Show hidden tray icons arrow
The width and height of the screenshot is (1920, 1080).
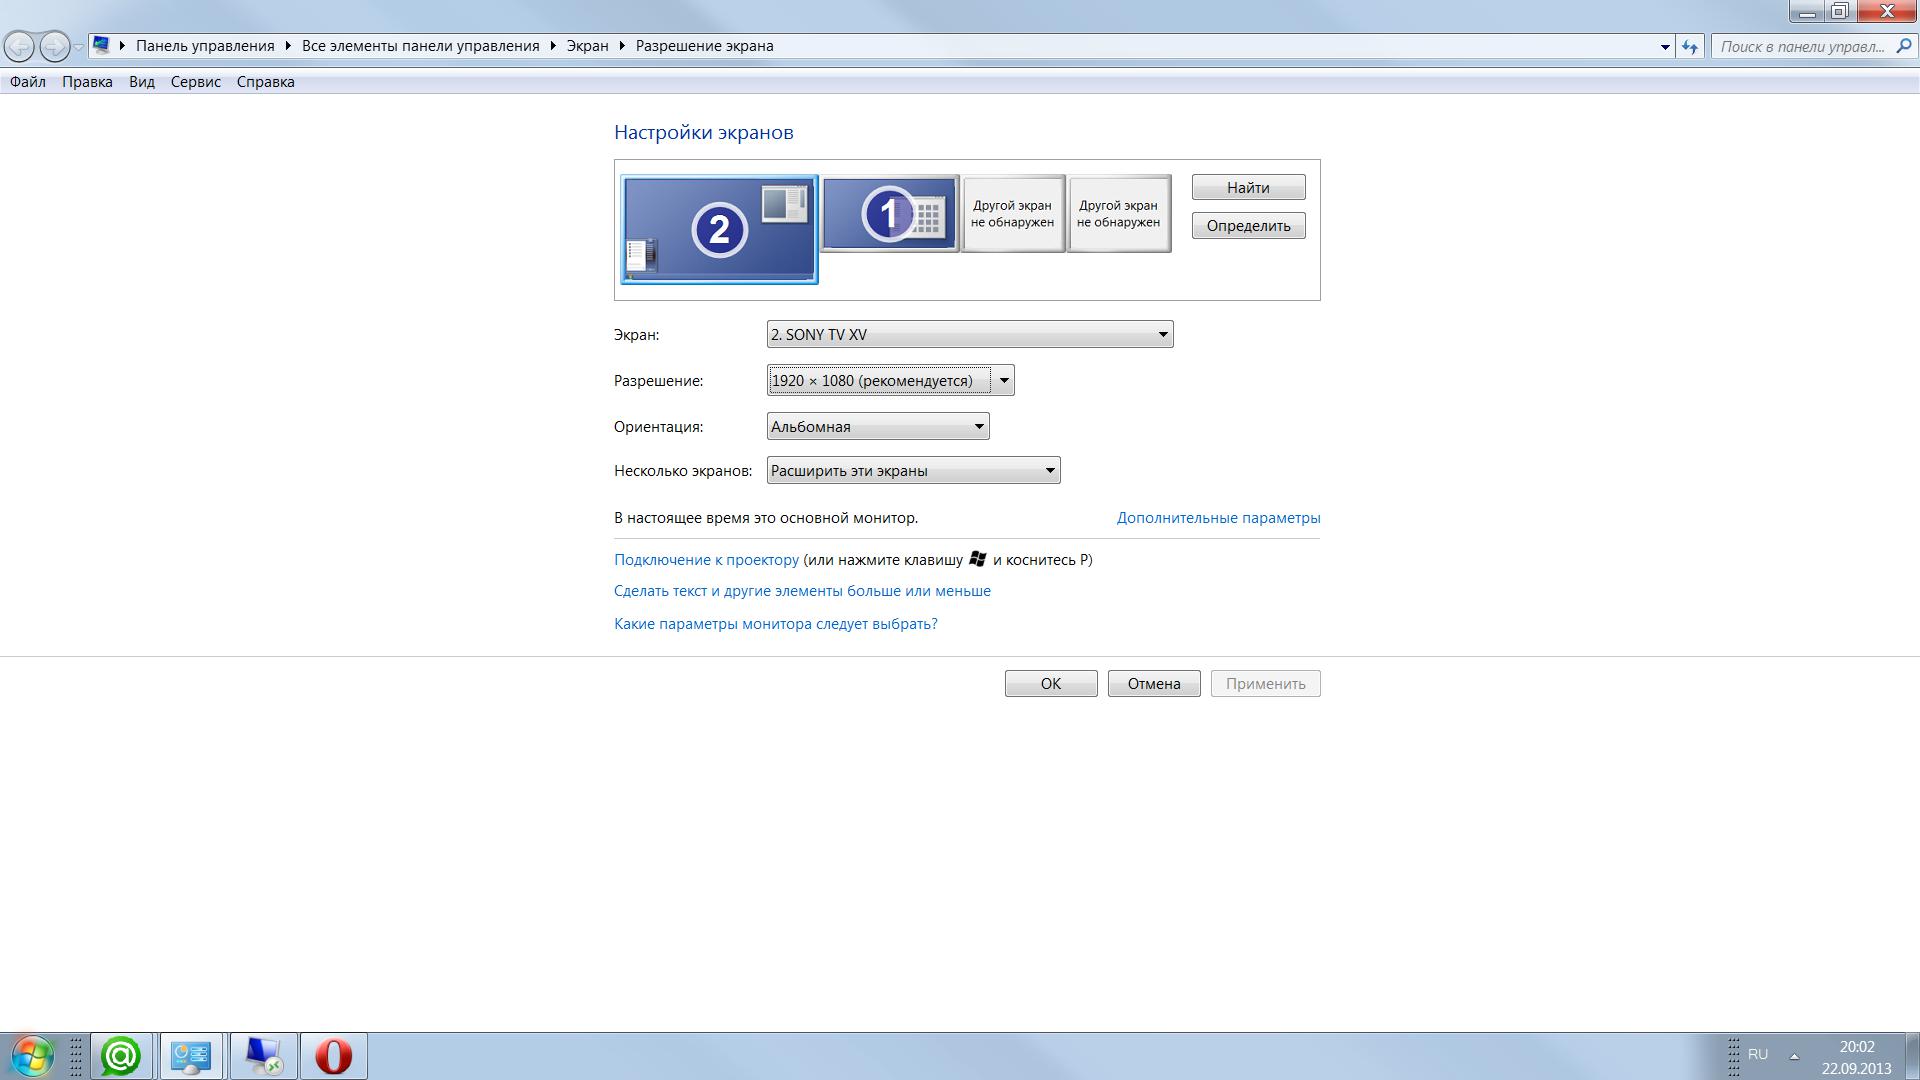click(x=1794, y=1056)
